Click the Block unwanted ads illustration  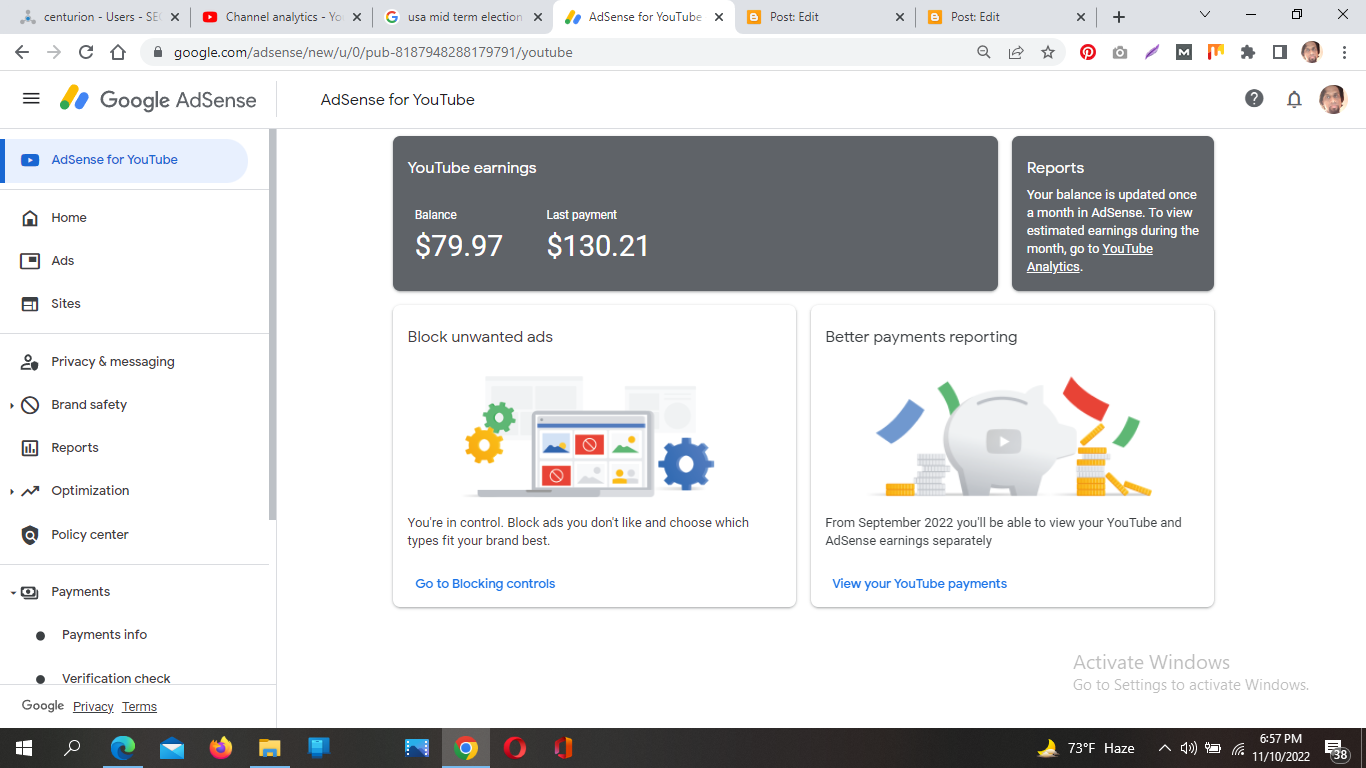click(x=590, y=436)
